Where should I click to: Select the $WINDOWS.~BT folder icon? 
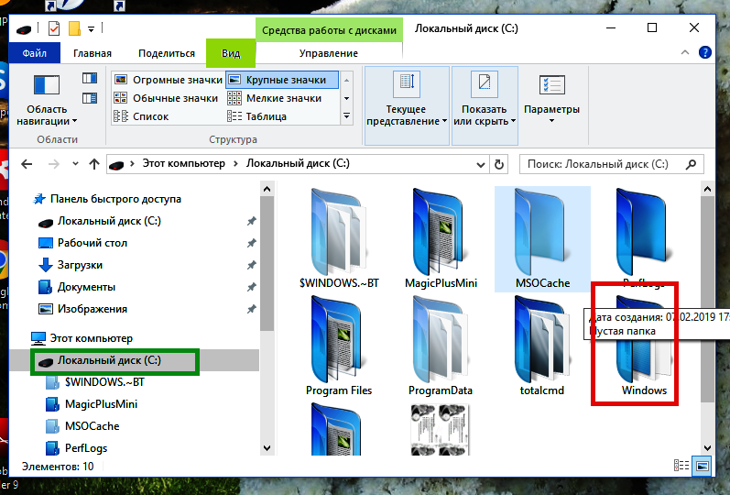(x=339, y=239)
